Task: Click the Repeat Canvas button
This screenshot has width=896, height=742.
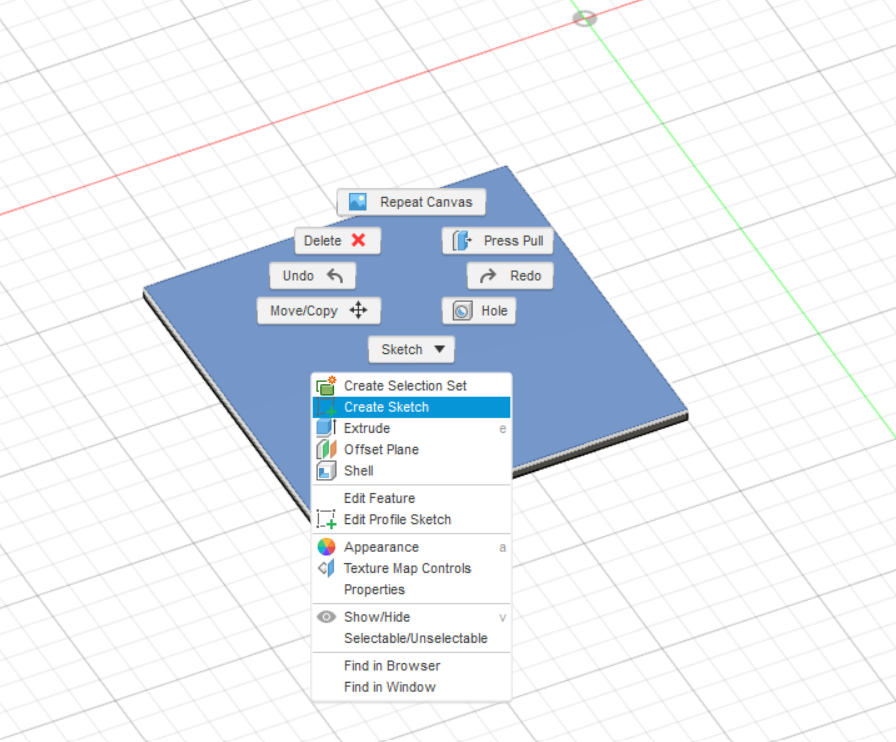Action: tap(411, 202)
